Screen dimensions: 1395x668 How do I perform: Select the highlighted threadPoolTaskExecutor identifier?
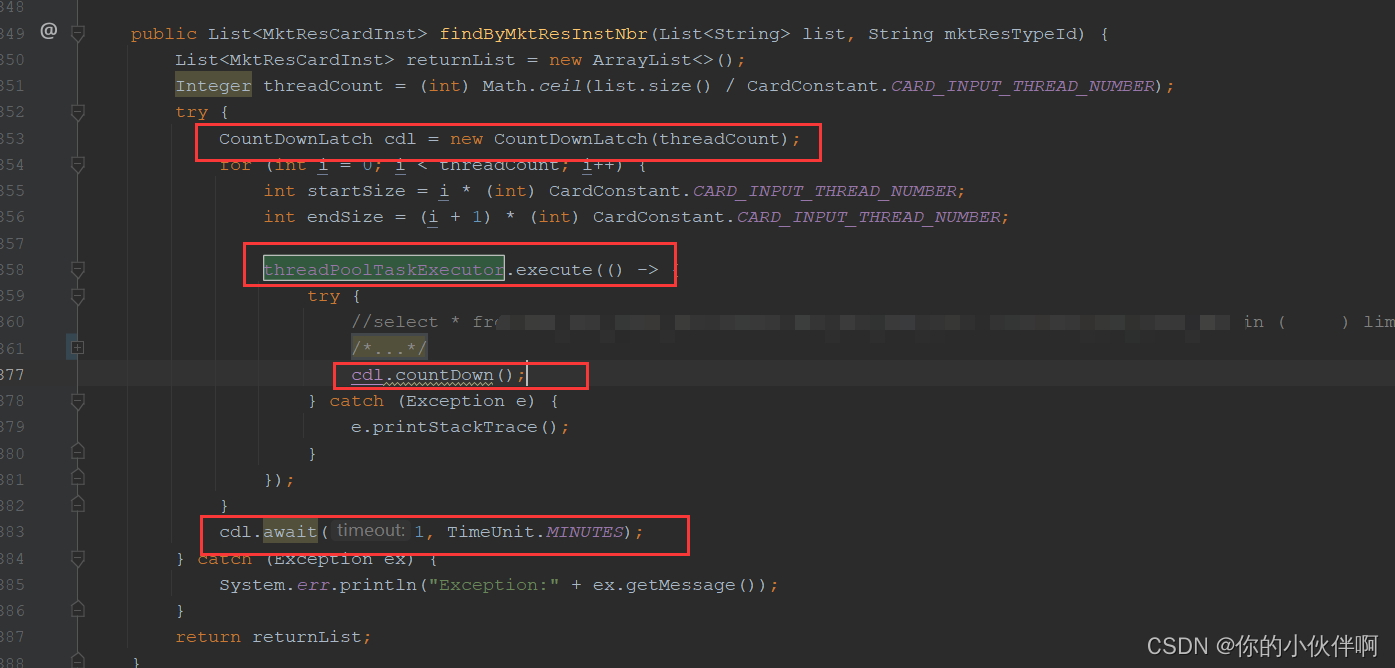(x=383, y=268)
